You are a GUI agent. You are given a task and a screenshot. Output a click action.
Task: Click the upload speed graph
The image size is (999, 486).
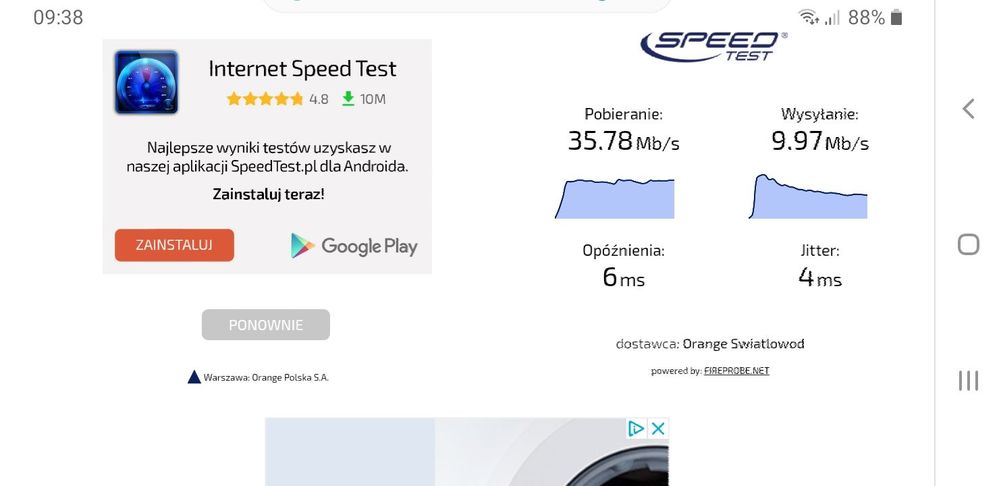pos(808,197)
